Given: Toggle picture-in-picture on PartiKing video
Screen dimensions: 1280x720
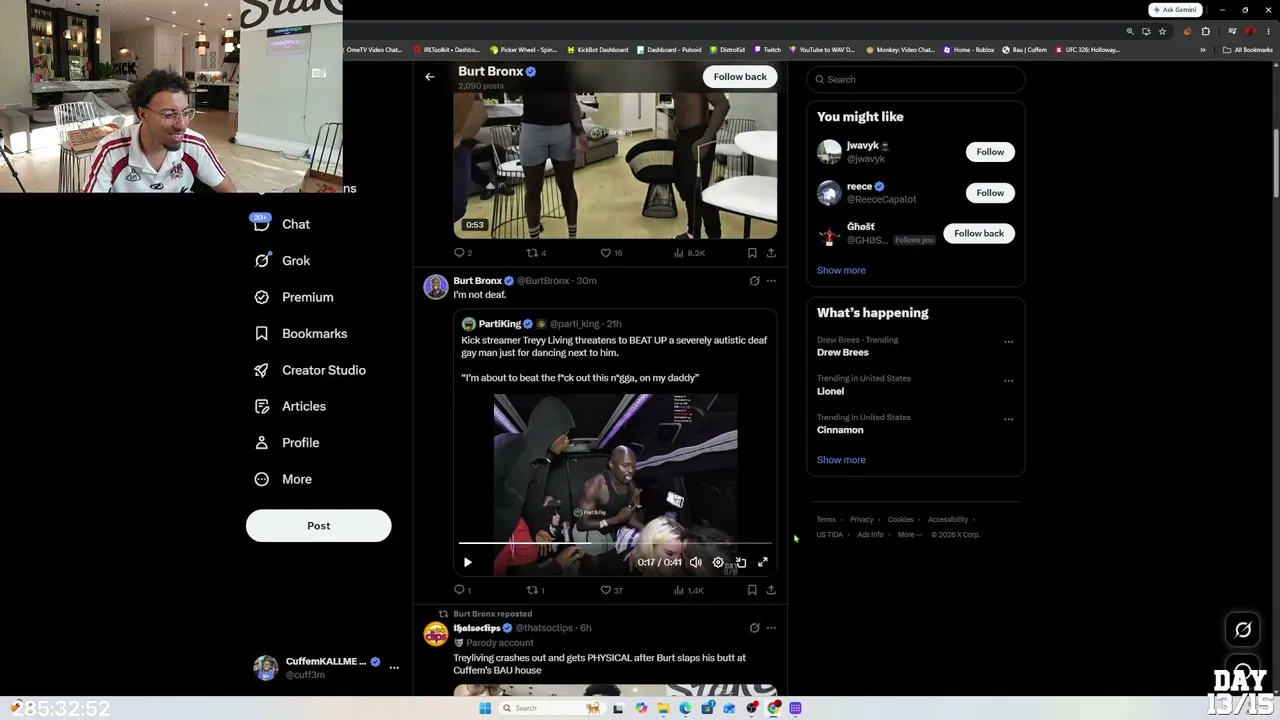Looking at the screenshot, I should (x=740, y=562).
